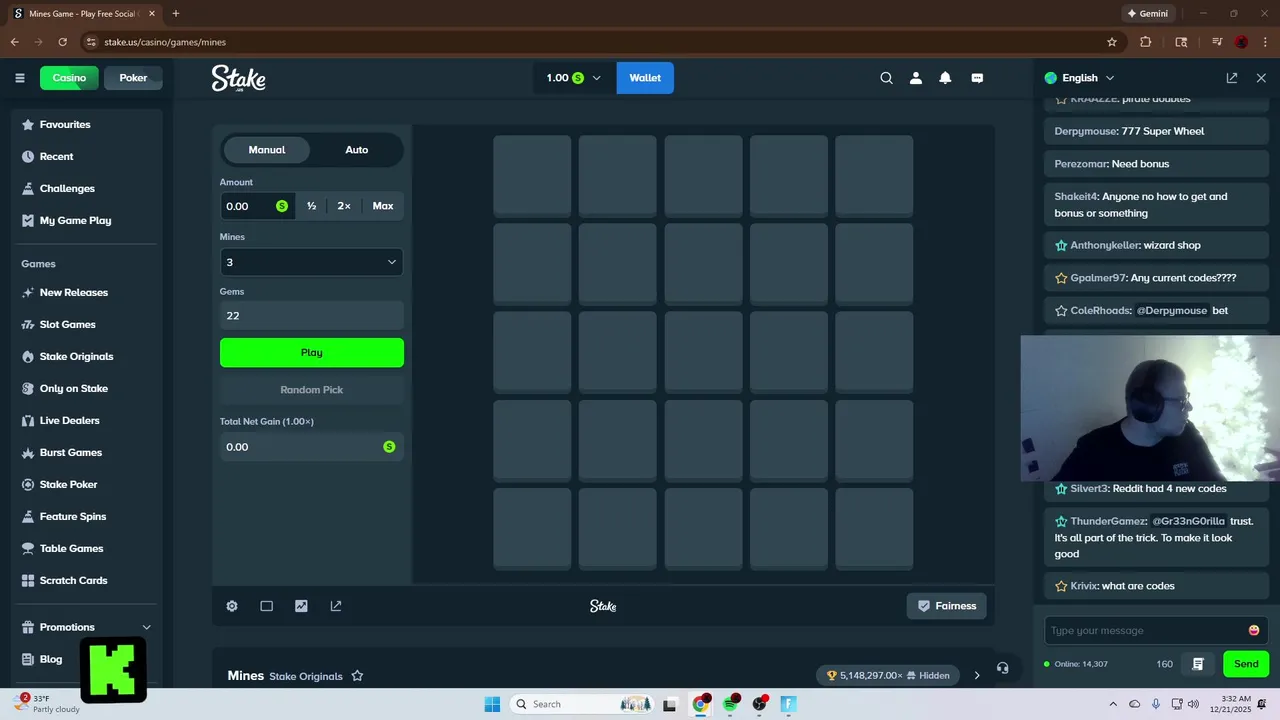Bookmark this page star icon
This screenshot has width=1280, height=720.
point(1111,42)
